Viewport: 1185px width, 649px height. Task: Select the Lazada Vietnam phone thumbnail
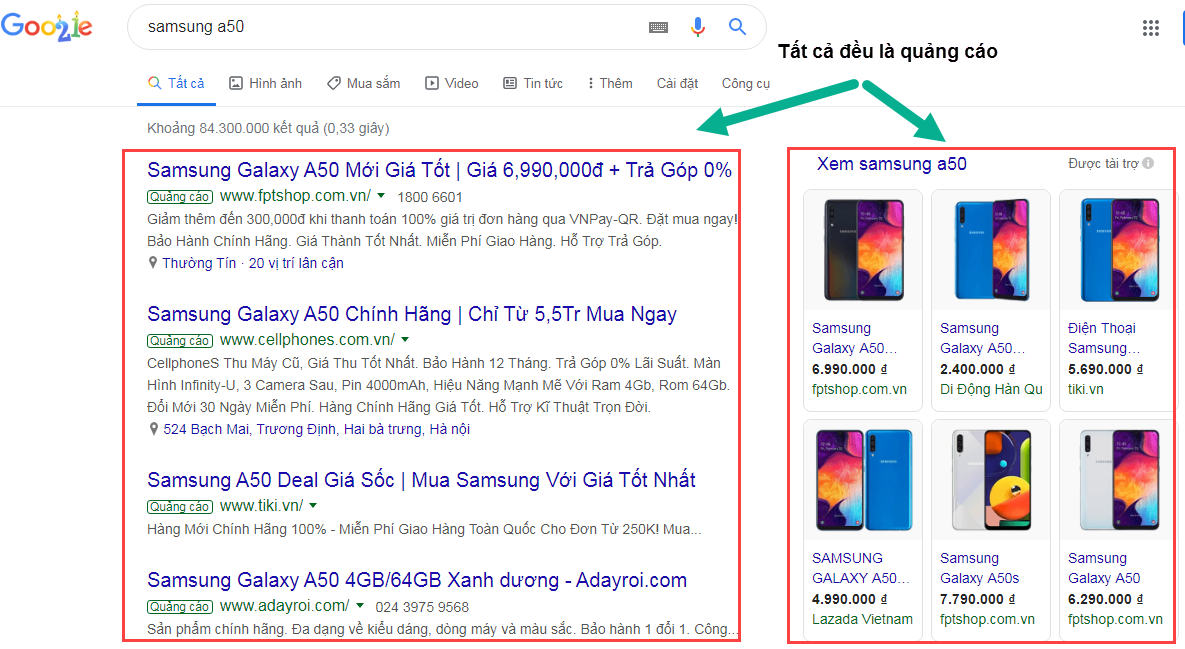[862, 479]
